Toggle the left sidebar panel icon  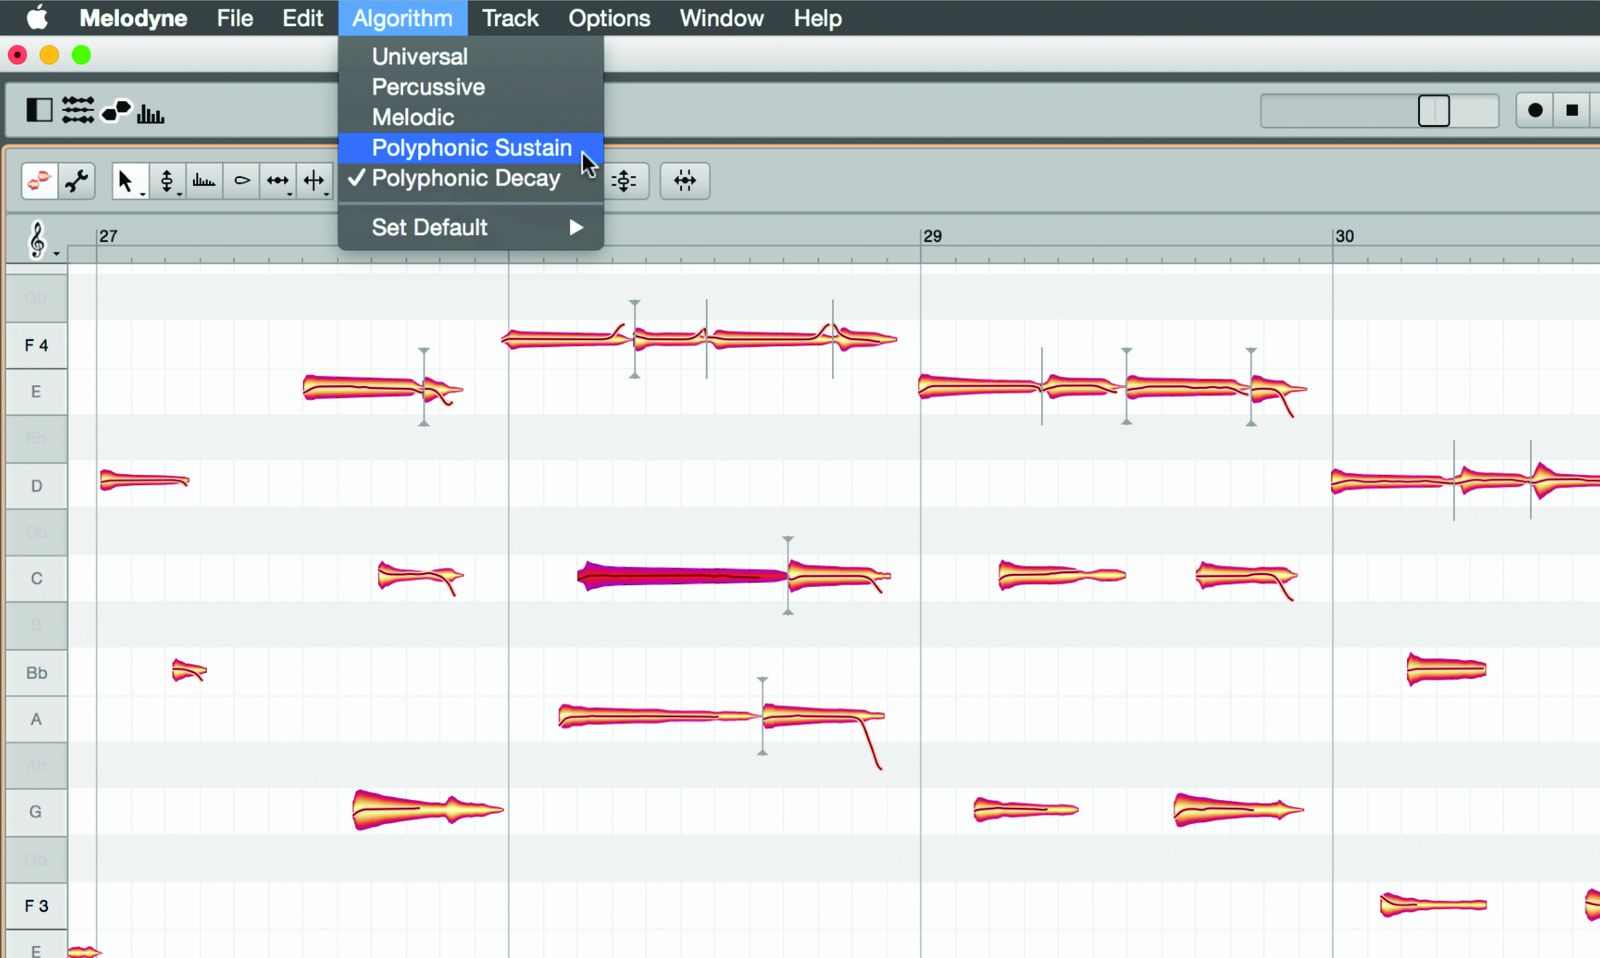pyautogui.click(x=39, y=110)
